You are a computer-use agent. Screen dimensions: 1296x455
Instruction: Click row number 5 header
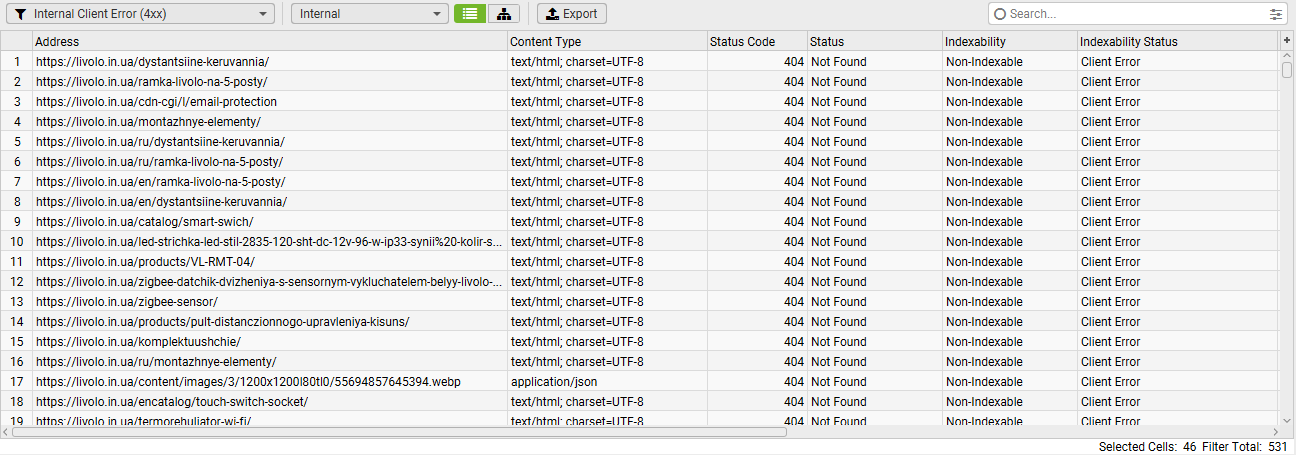point(16,142)
